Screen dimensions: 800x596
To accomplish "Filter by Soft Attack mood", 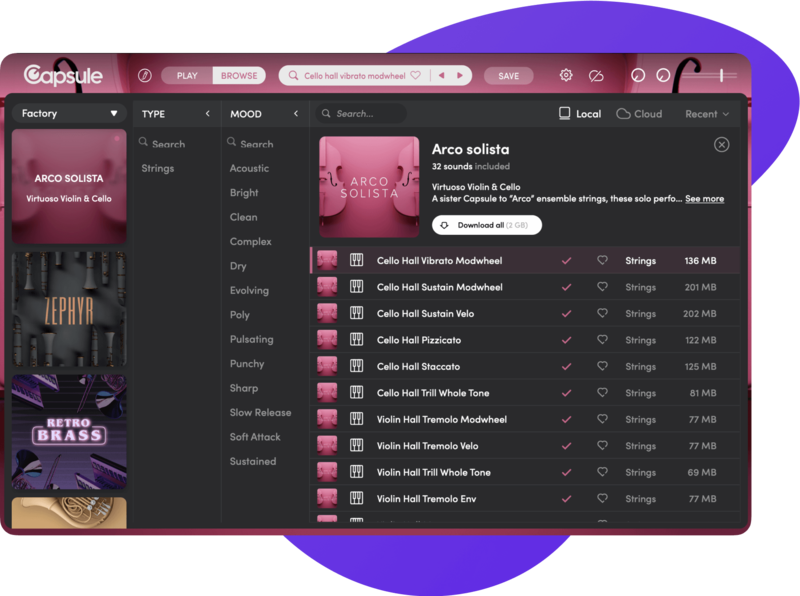I will click(255, 437).
